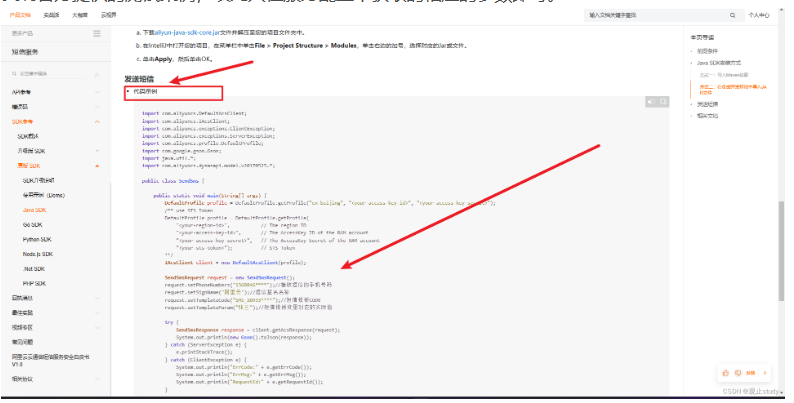Viewport: 794px width, 403px height.
Task: Expand the API参考 section chevron
Action: tap(97, 92)
